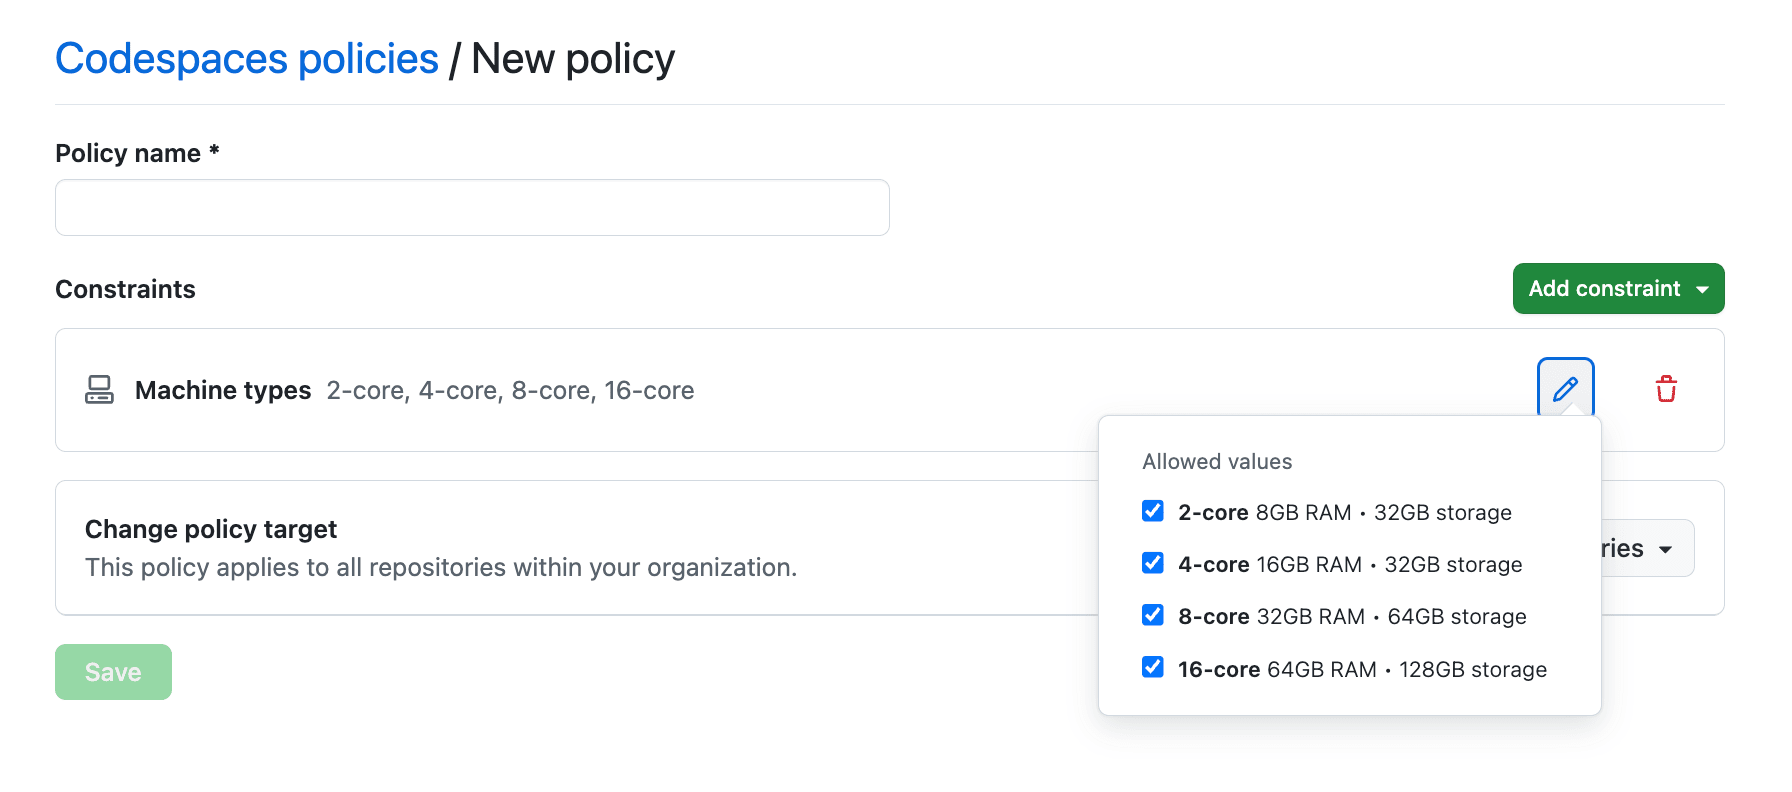Click the Machine types constraint title
This screenshot has height=792, width=1792.
click(x=223, y=390)
